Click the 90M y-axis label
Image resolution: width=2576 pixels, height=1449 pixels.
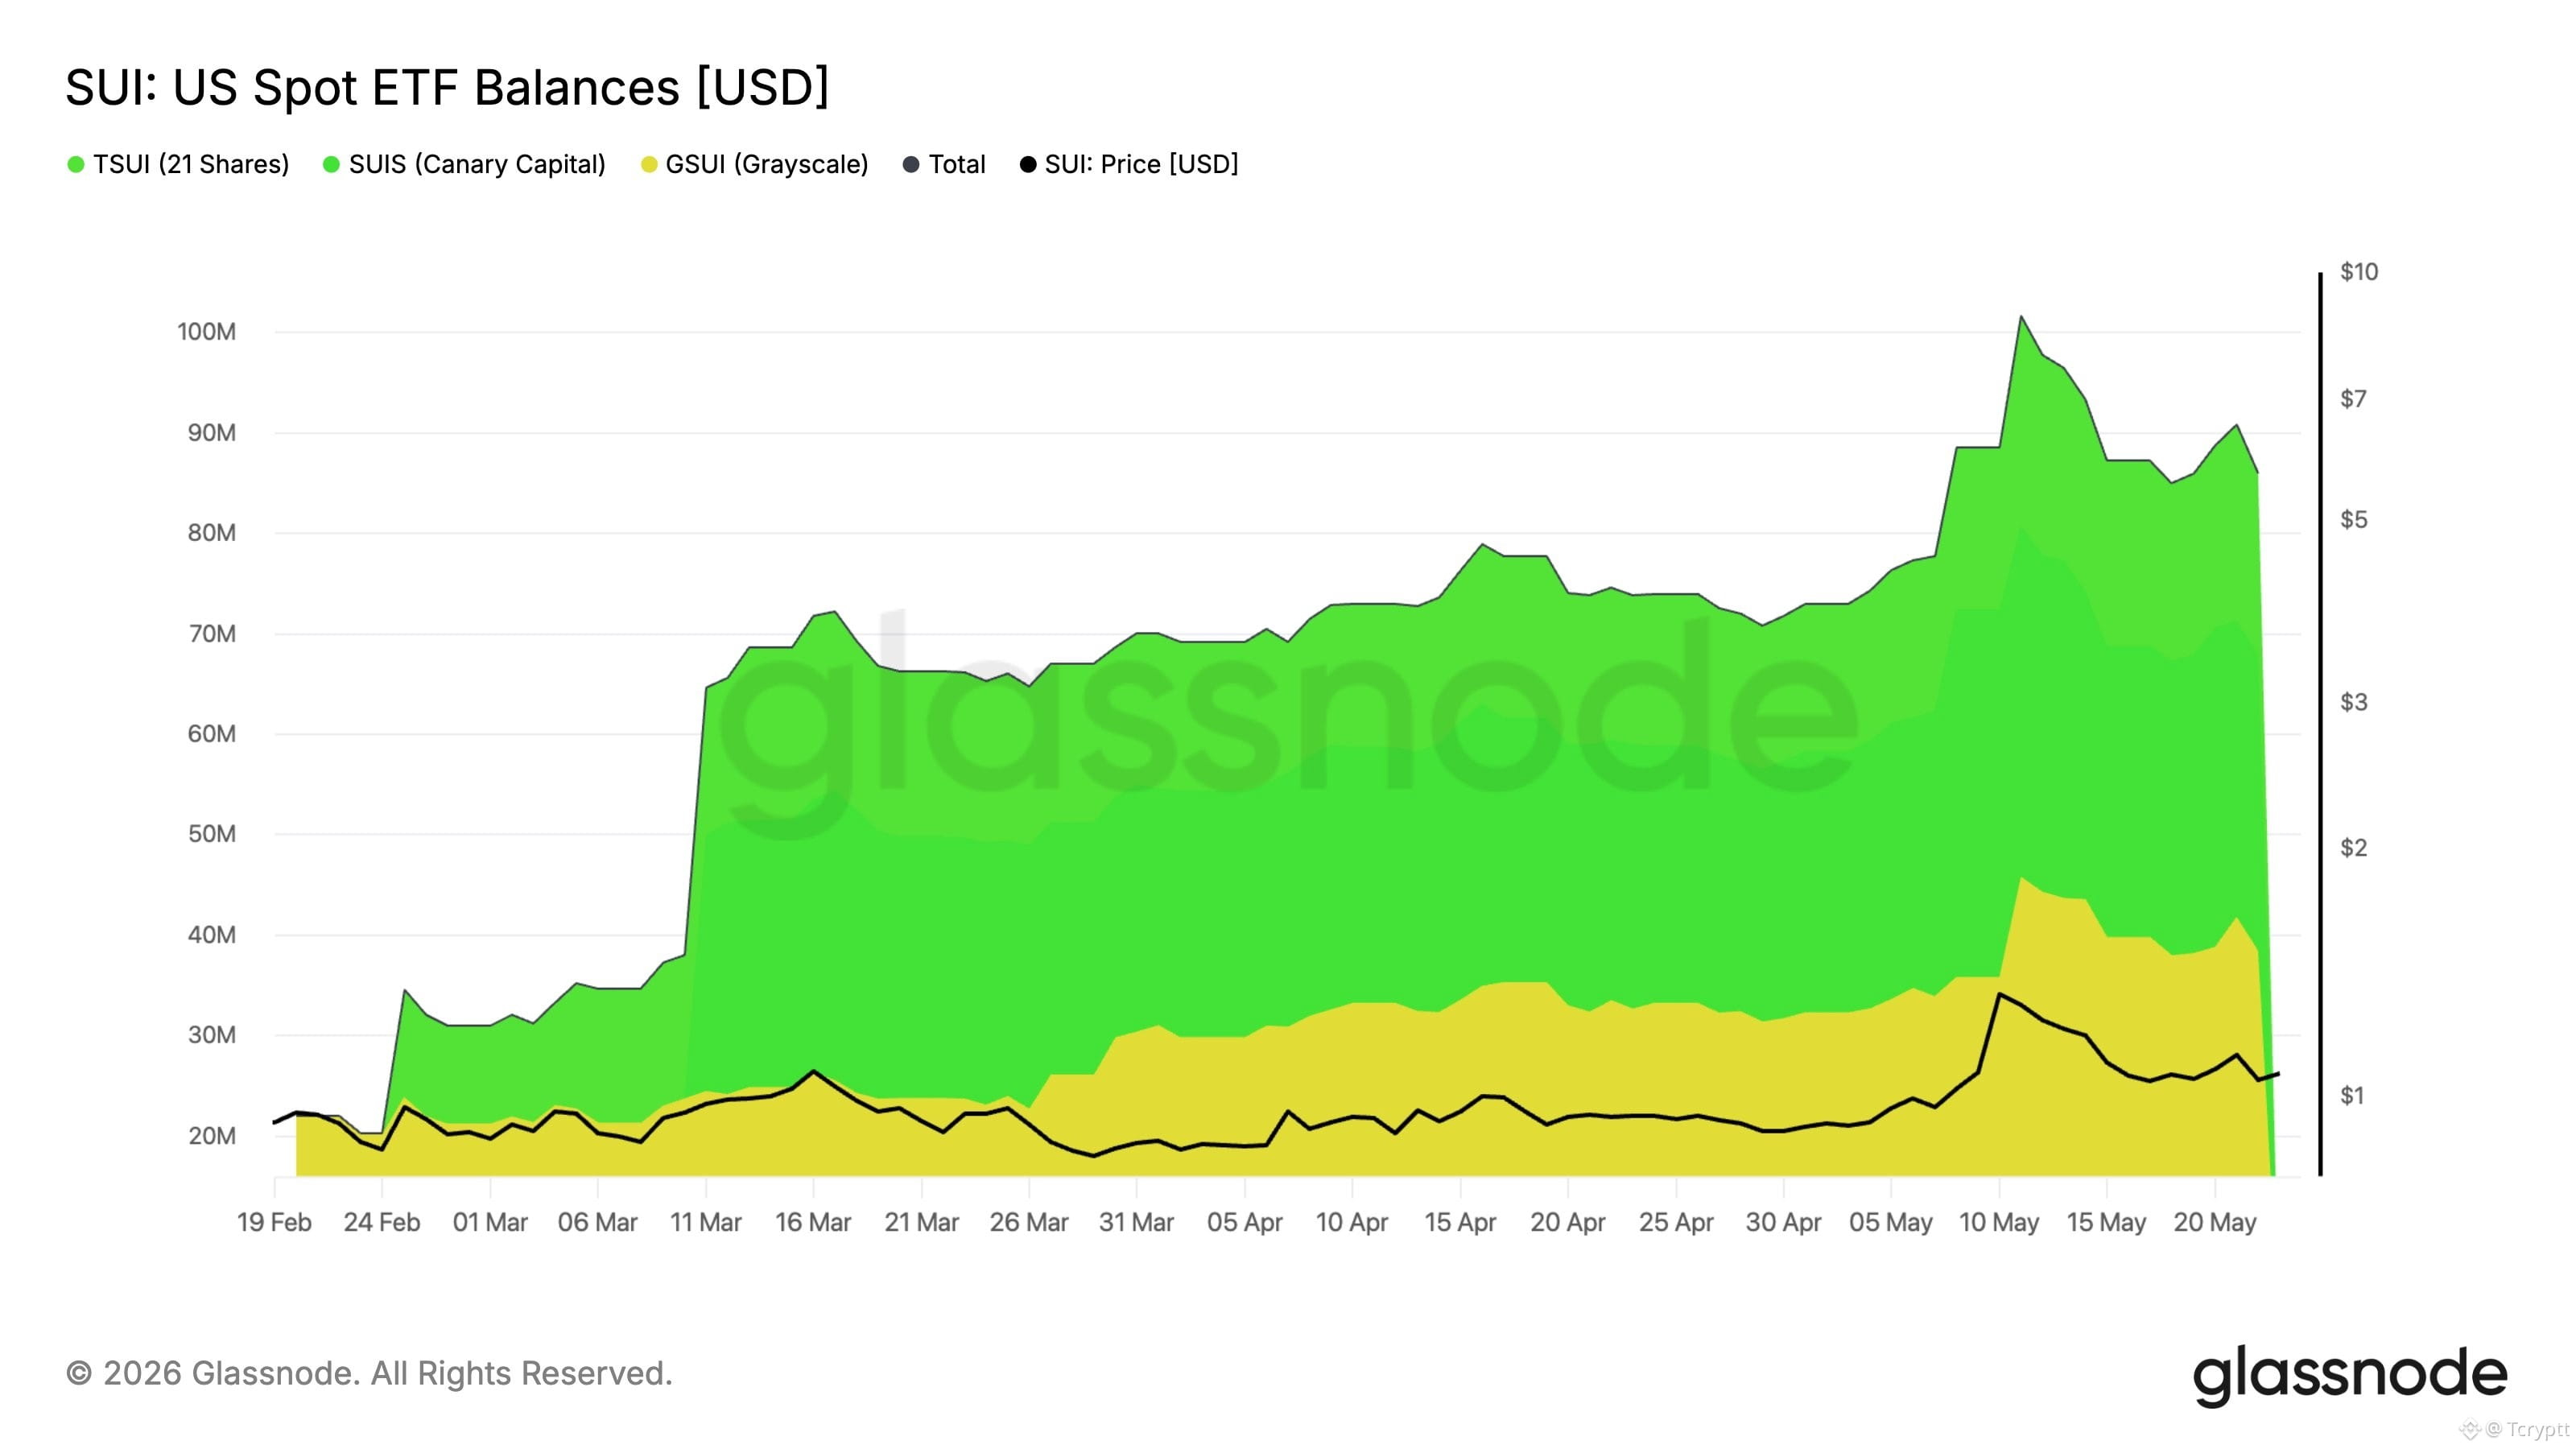[x=212, y=433]
